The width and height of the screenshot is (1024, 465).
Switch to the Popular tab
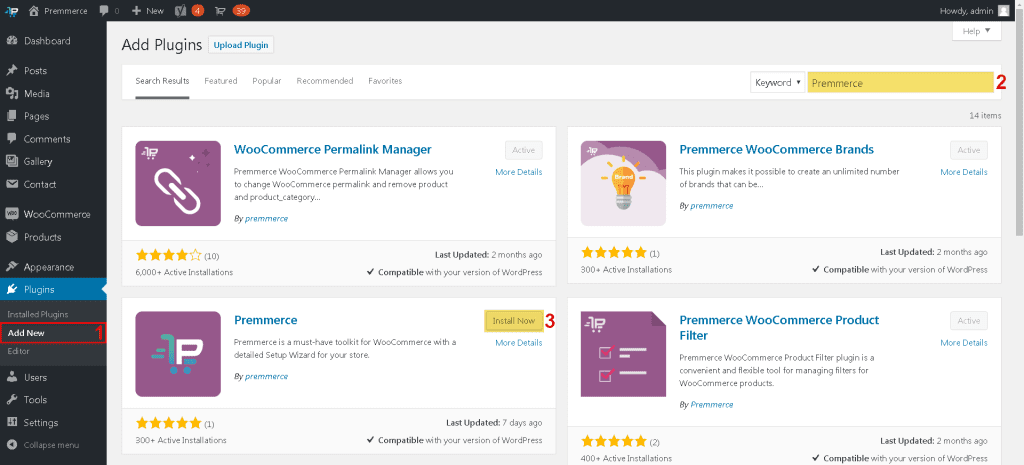(x=266, y=81)
